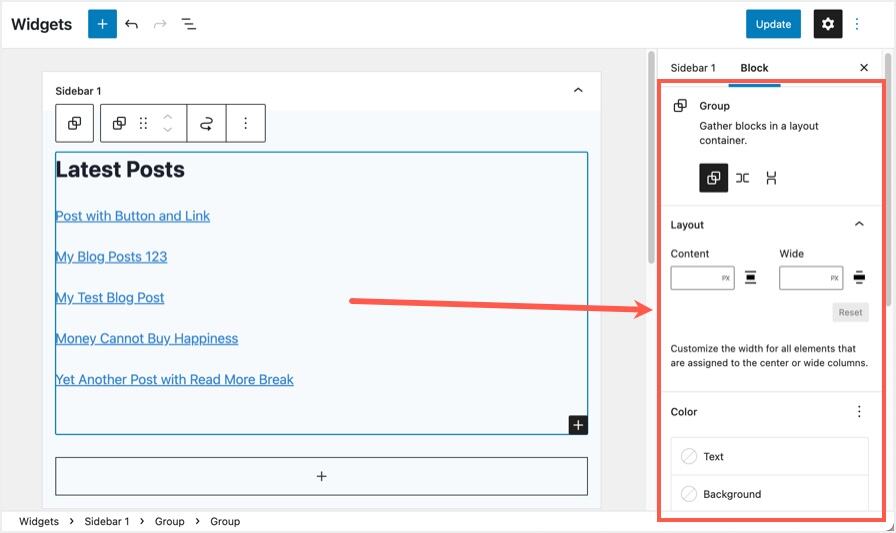Open block toolbar three-dot options

(x=246, y=123)
